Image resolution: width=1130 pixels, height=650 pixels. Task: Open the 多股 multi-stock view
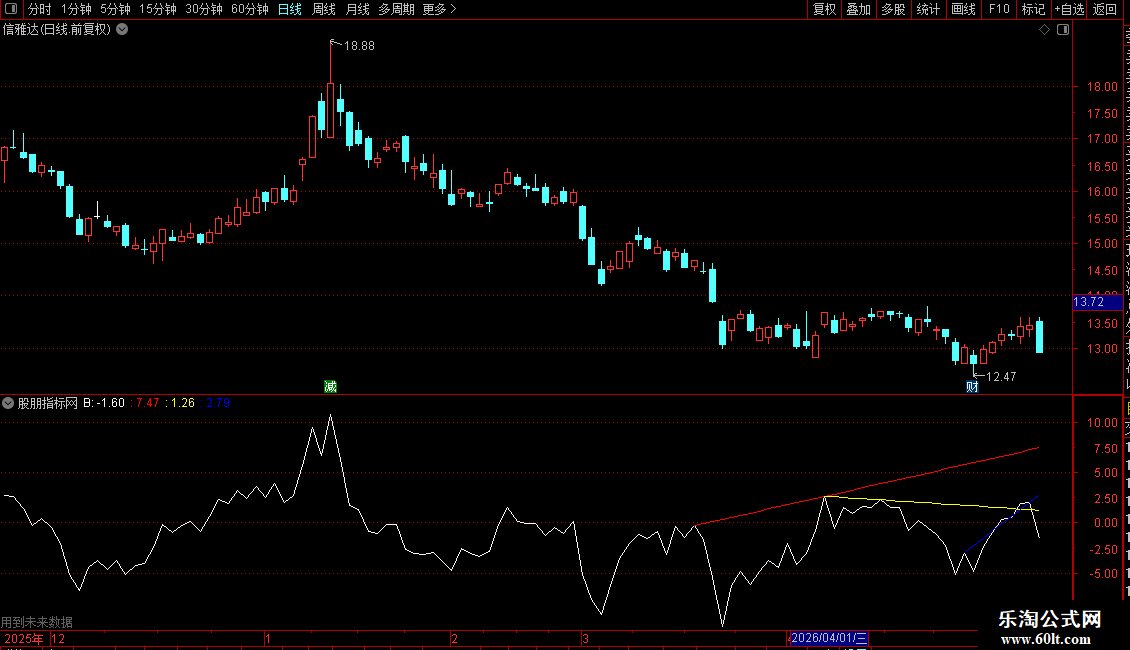[893, 9]
